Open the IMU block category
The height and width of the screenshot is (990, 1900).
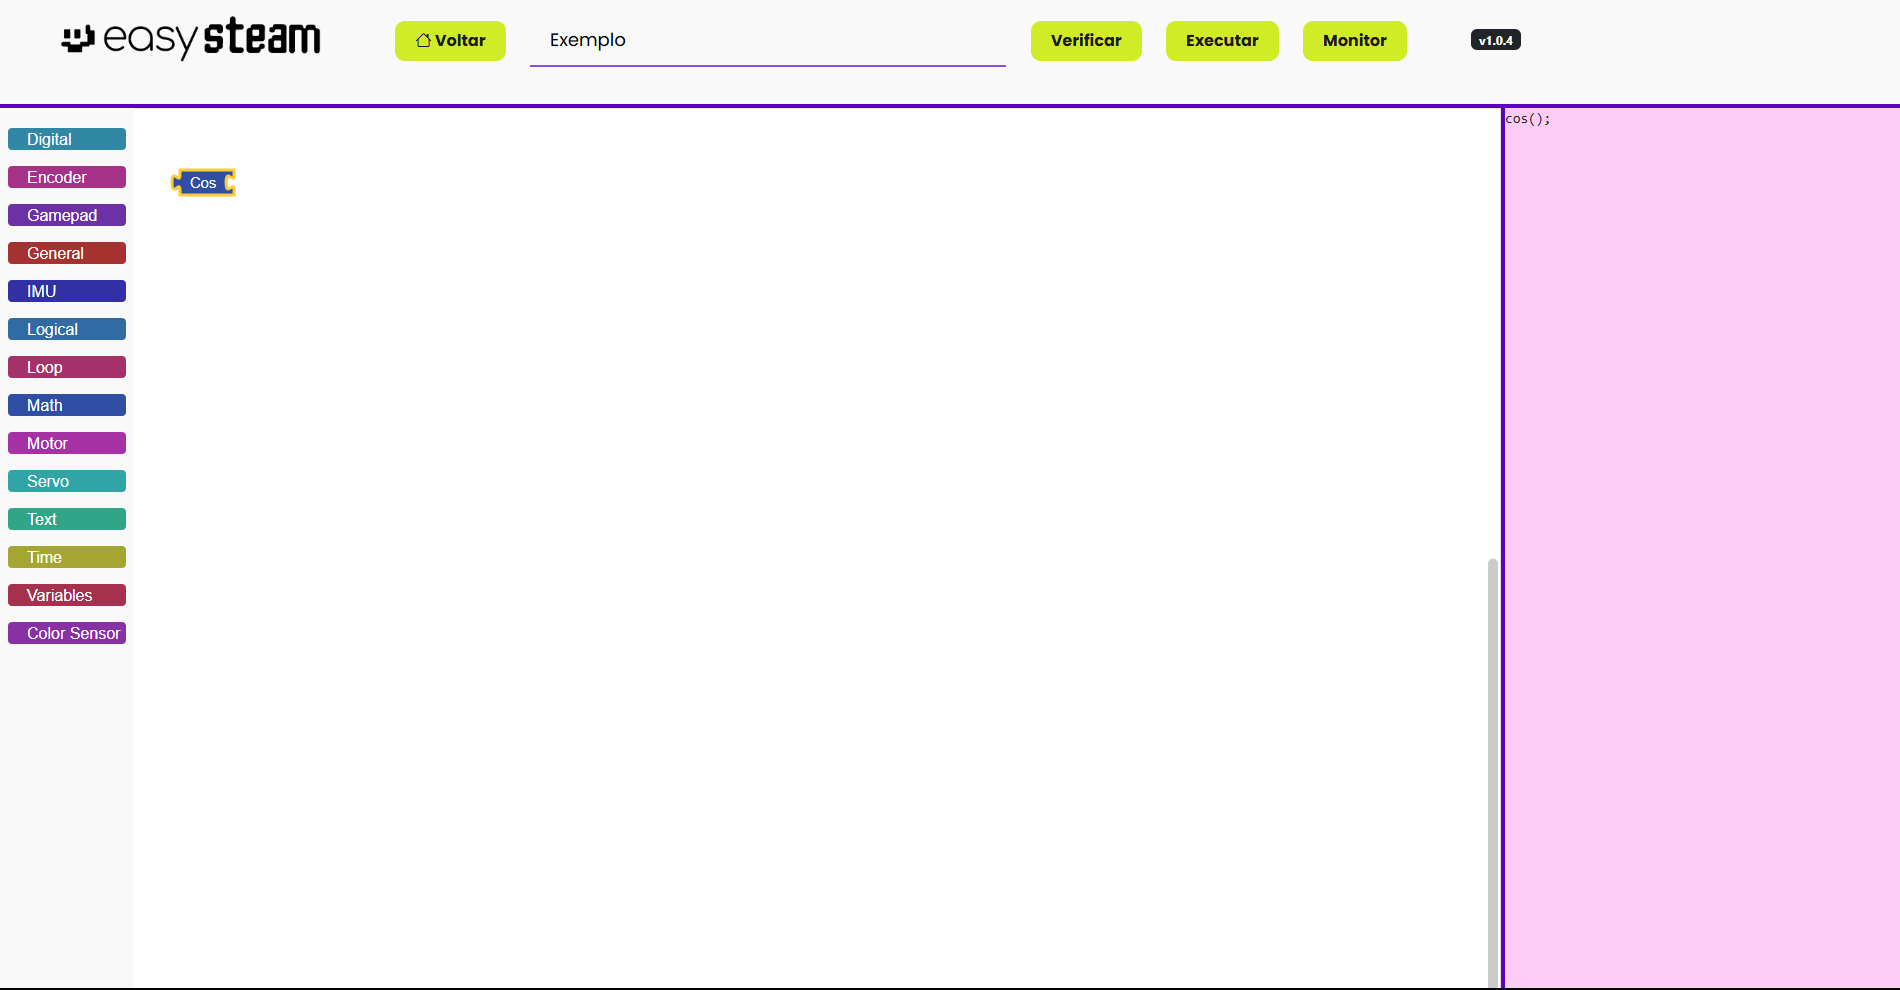tap(67, 291)
